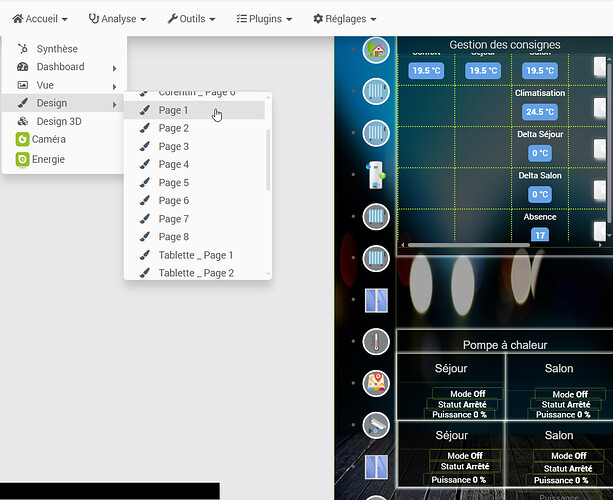This screenshot has width=613, height=500.
Task: Click the Absence value 17
Action: (x=540, y=235)
